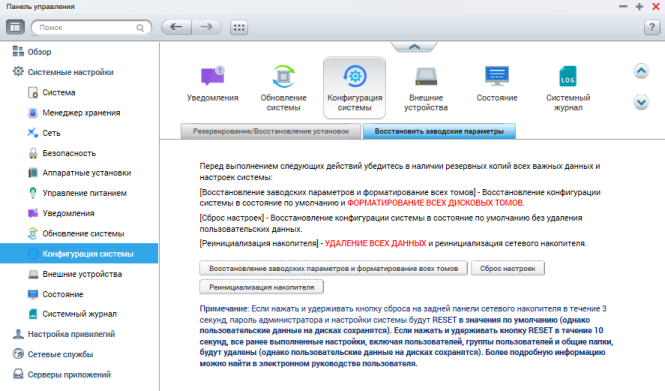Go forward with the right arrow button
Screen dimensions: 665x391
tap(207, 27)
